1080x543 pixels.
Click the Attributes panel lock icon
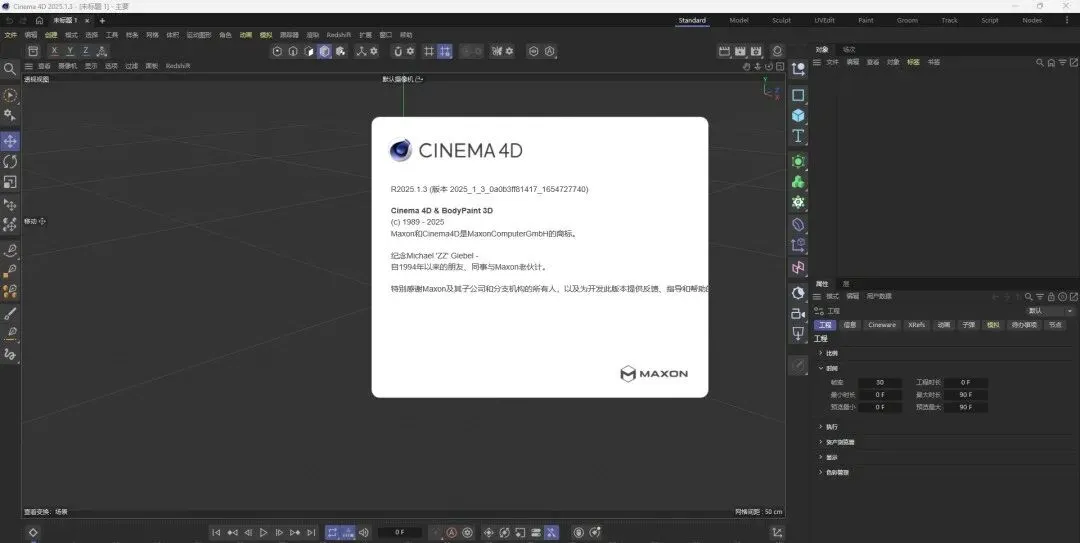coord(1051,297)
